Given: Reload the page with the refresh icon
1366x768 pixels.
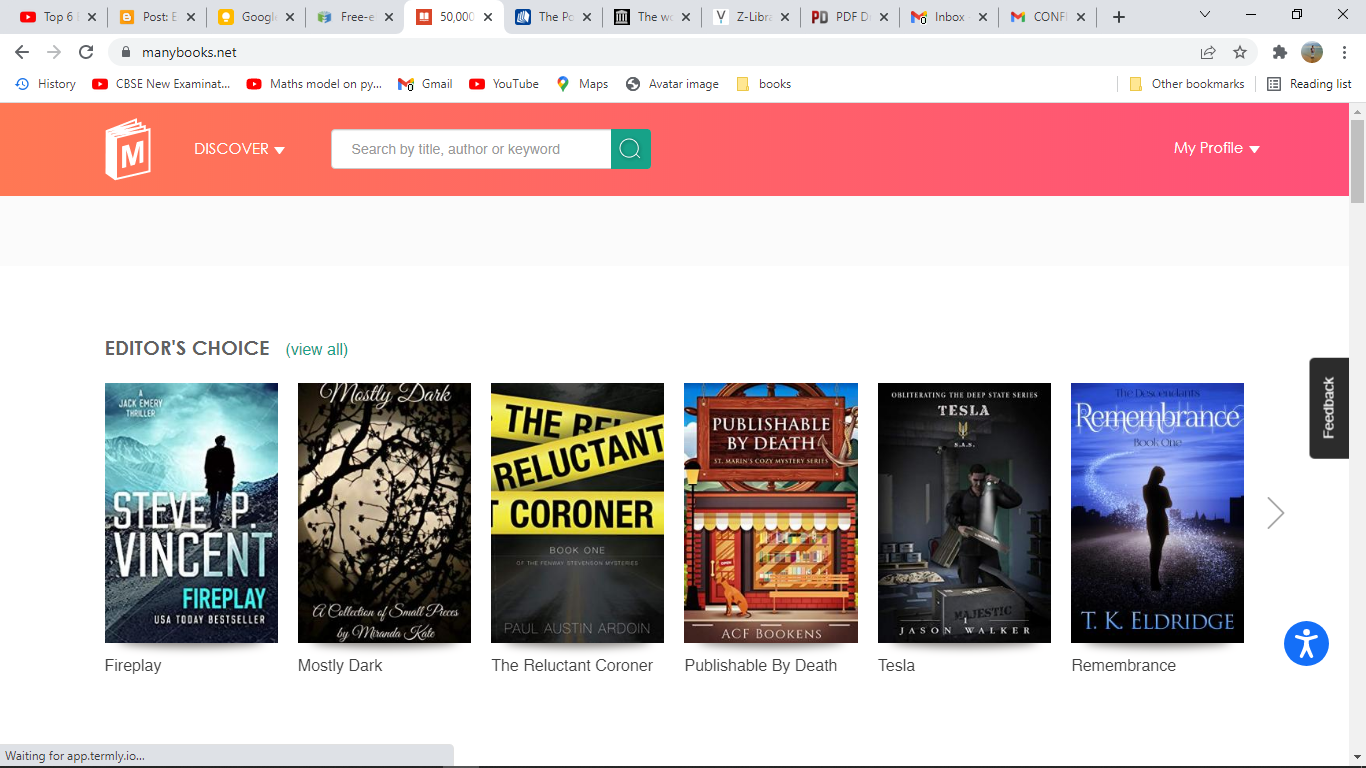Looking at the screenshot, I should [x=86, y=52].
